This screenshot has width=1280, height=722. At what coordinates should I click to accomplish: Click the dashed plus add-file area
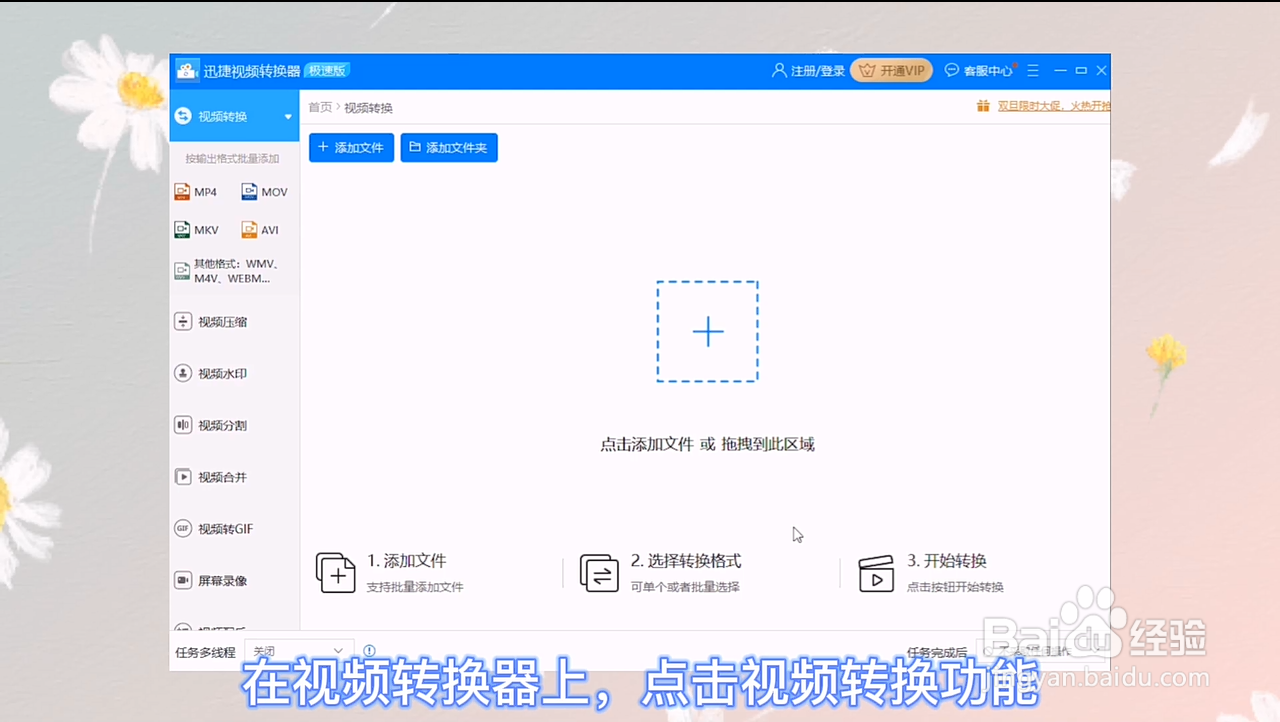pyautogui.click(x=707, y=331)
